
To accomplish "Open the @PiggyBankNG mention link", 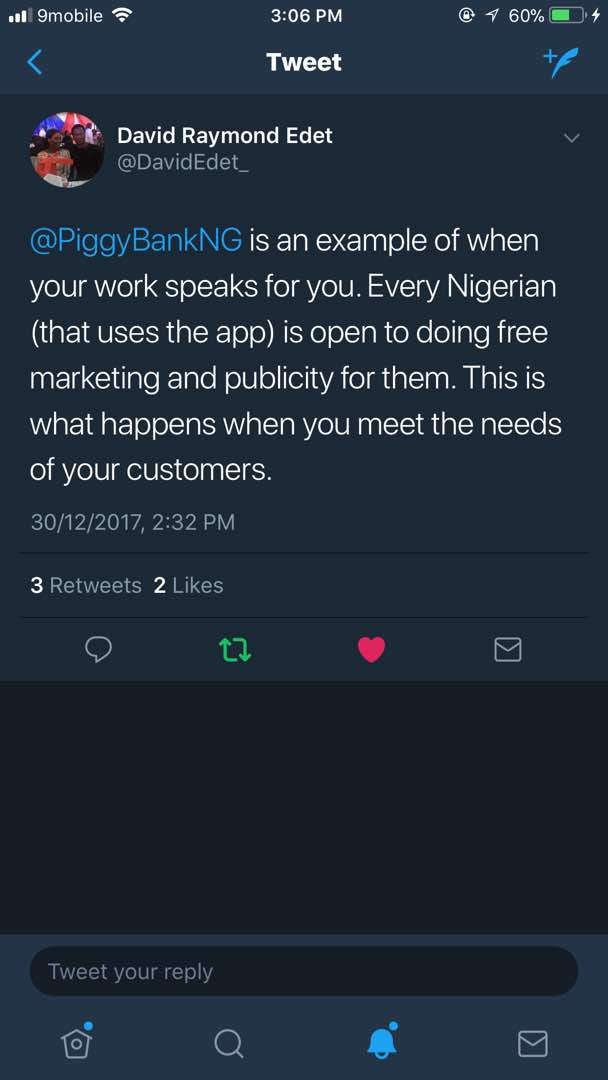I will click(x=136, y=242).
